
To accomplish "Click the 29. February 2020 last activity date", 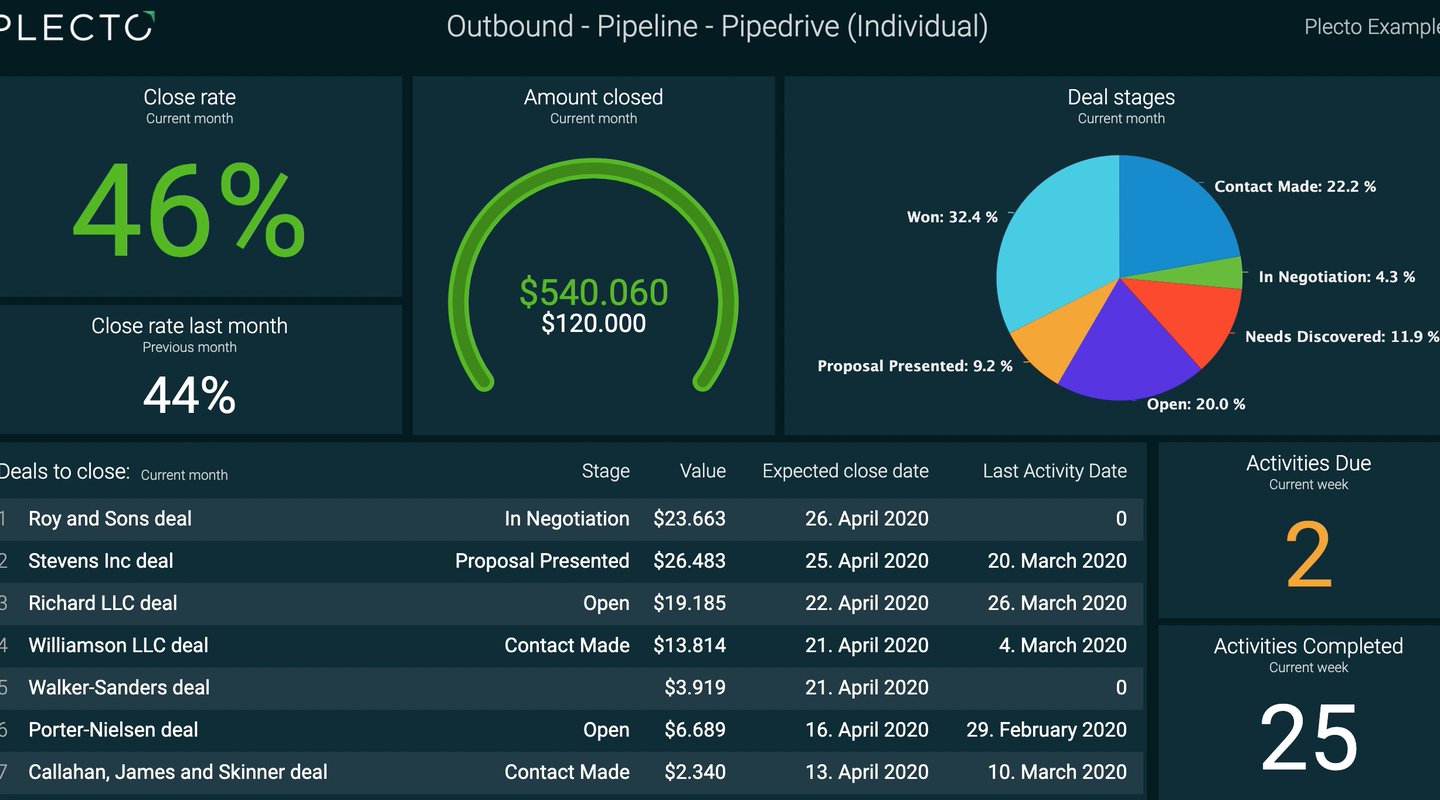I will (x=1047, y=730).
